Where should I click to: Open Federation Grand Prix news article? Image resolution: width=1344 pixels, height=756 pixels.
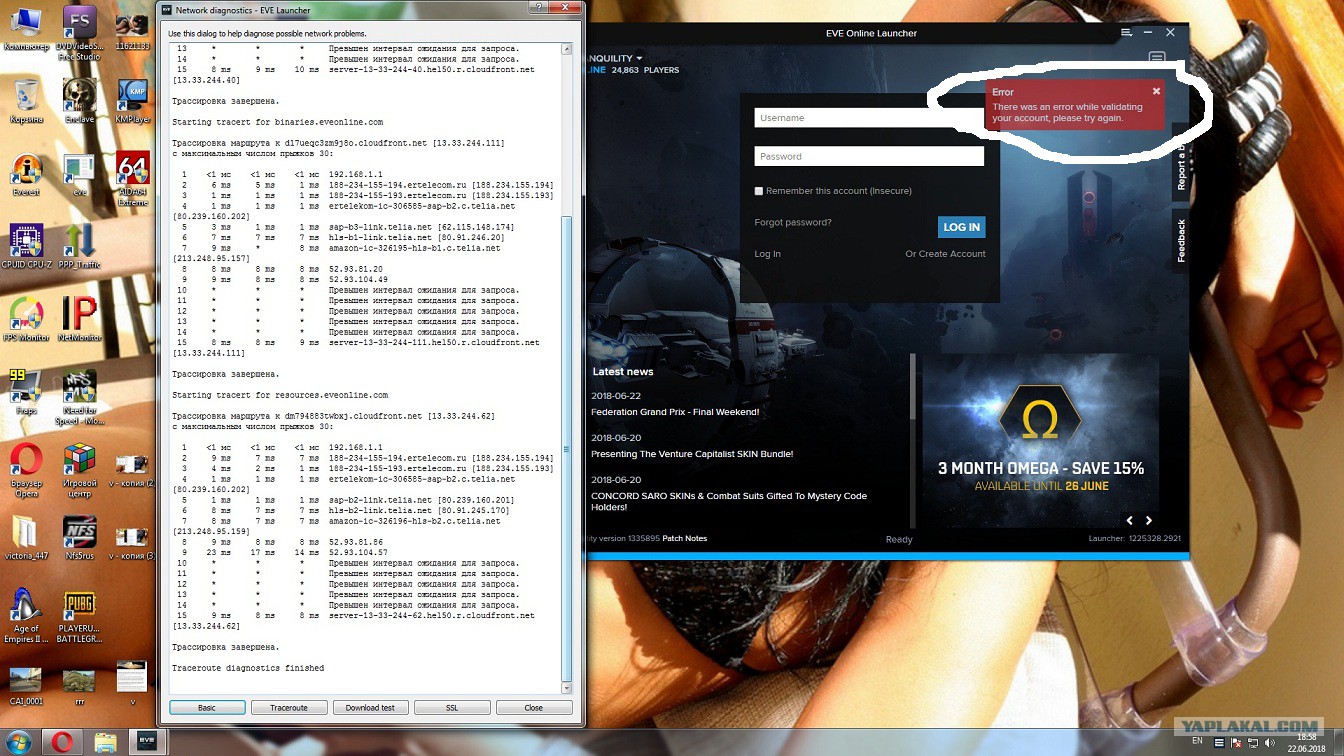click(x=675, y=412)
